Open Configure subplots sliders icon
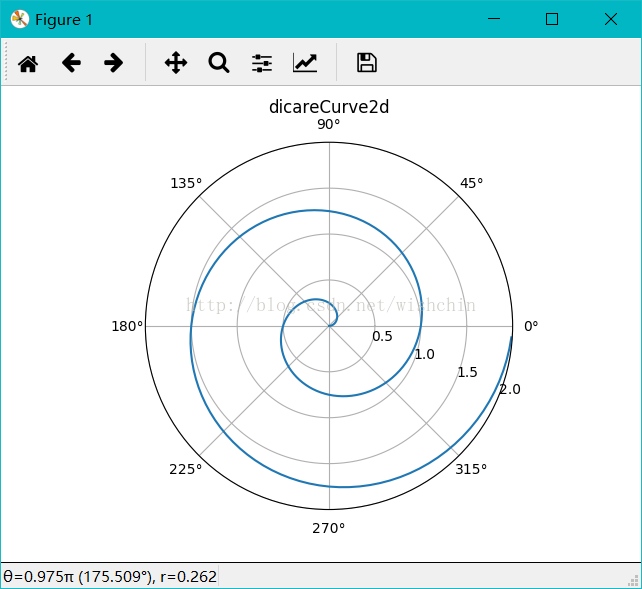The width and height of the screenshot is (642, 589). tap(262, 63)
